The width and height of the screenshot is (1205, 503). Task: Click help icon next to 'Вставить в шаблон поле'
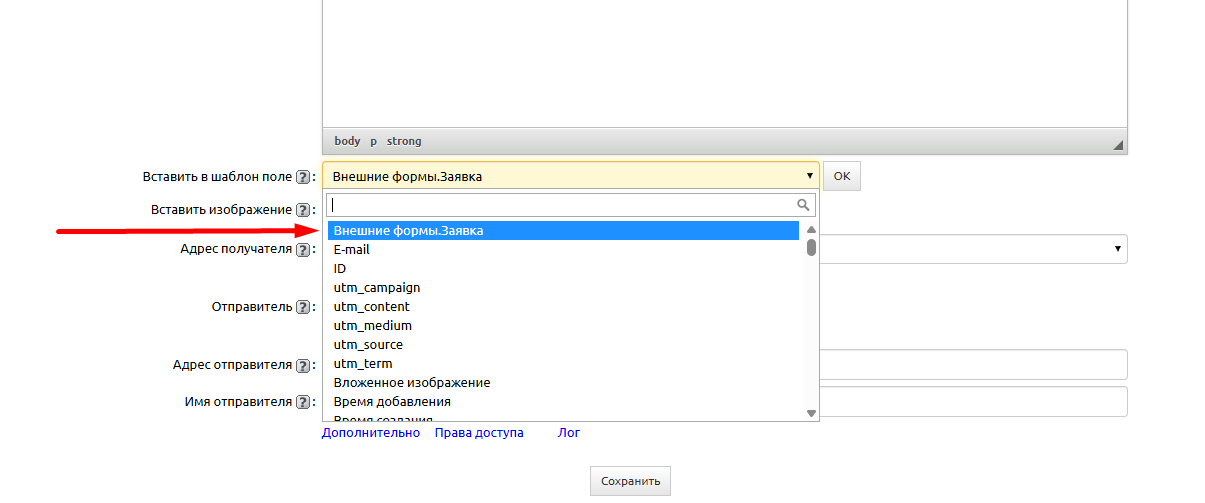(303, 177)
